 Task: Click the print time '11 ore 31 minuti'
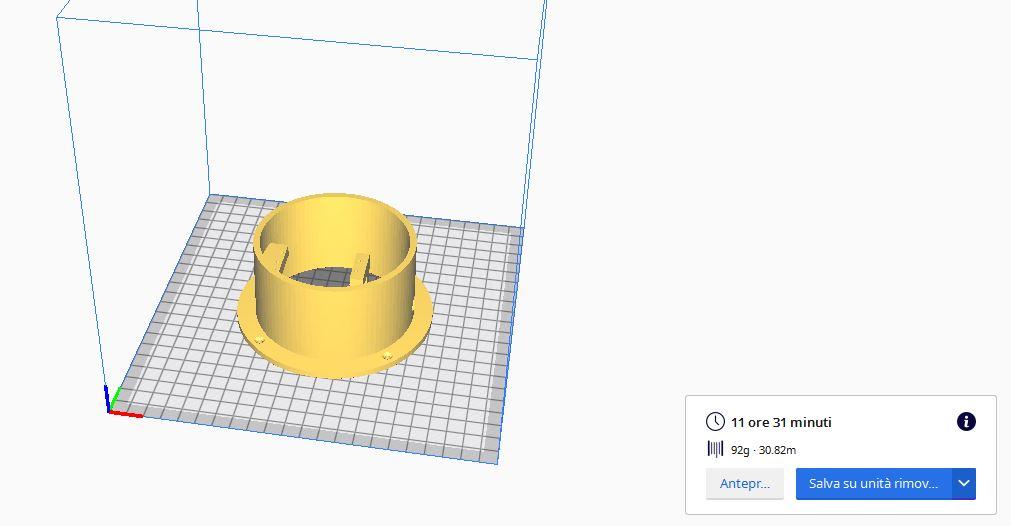point(781,422)
